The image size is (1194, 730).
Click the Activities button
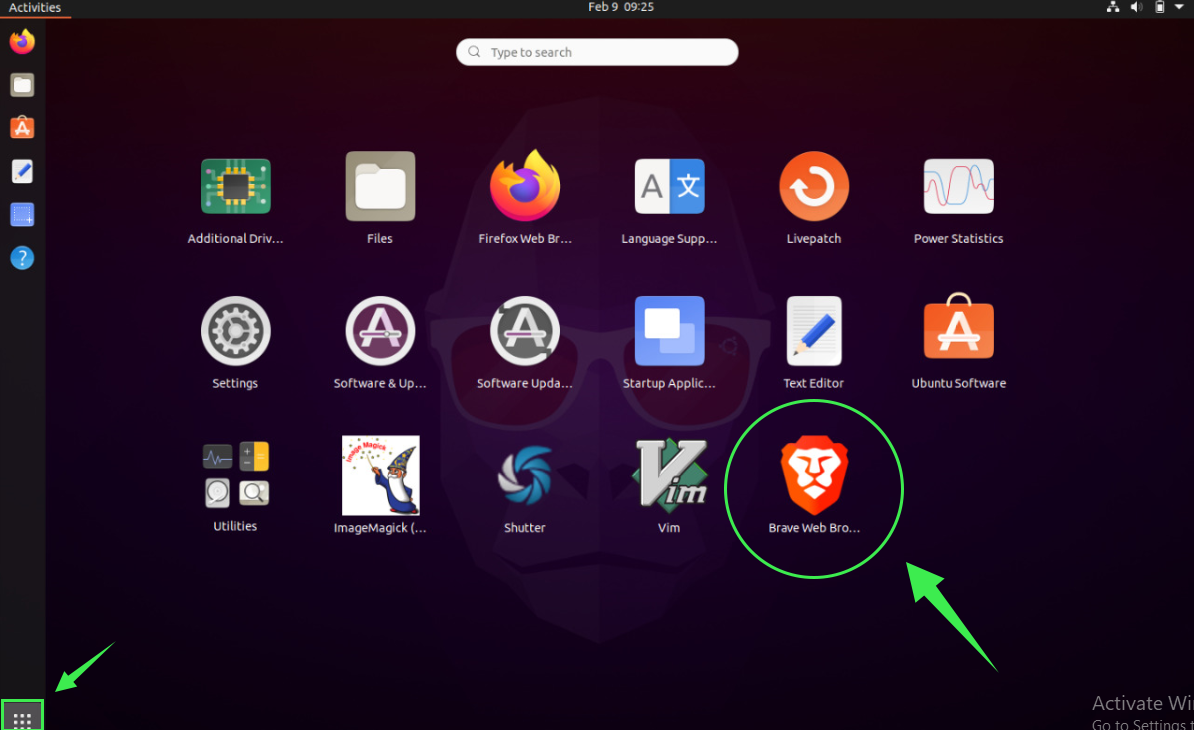pyautogui.click(x=34, y=8)
